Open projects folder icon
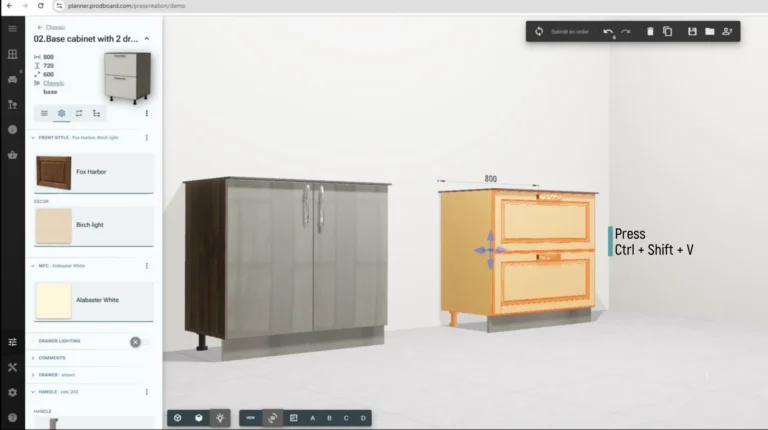This screenshot has width=768, height=430. click(x=709, y=32)
